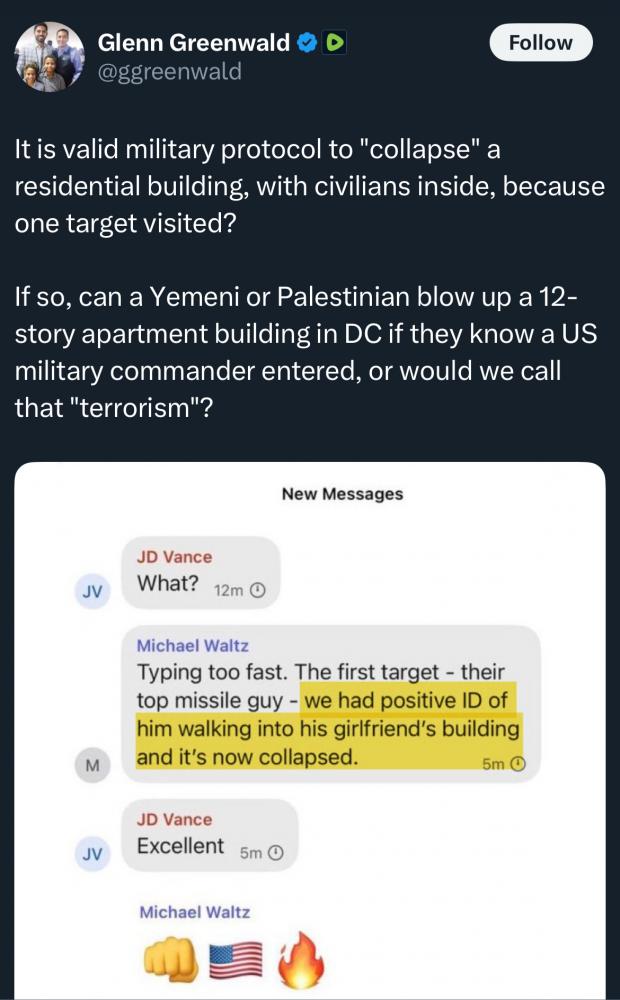Viewport: 620px width, 1000px height.
Task: Click the gray M avatar circle
Action: [x=92, y=766]
